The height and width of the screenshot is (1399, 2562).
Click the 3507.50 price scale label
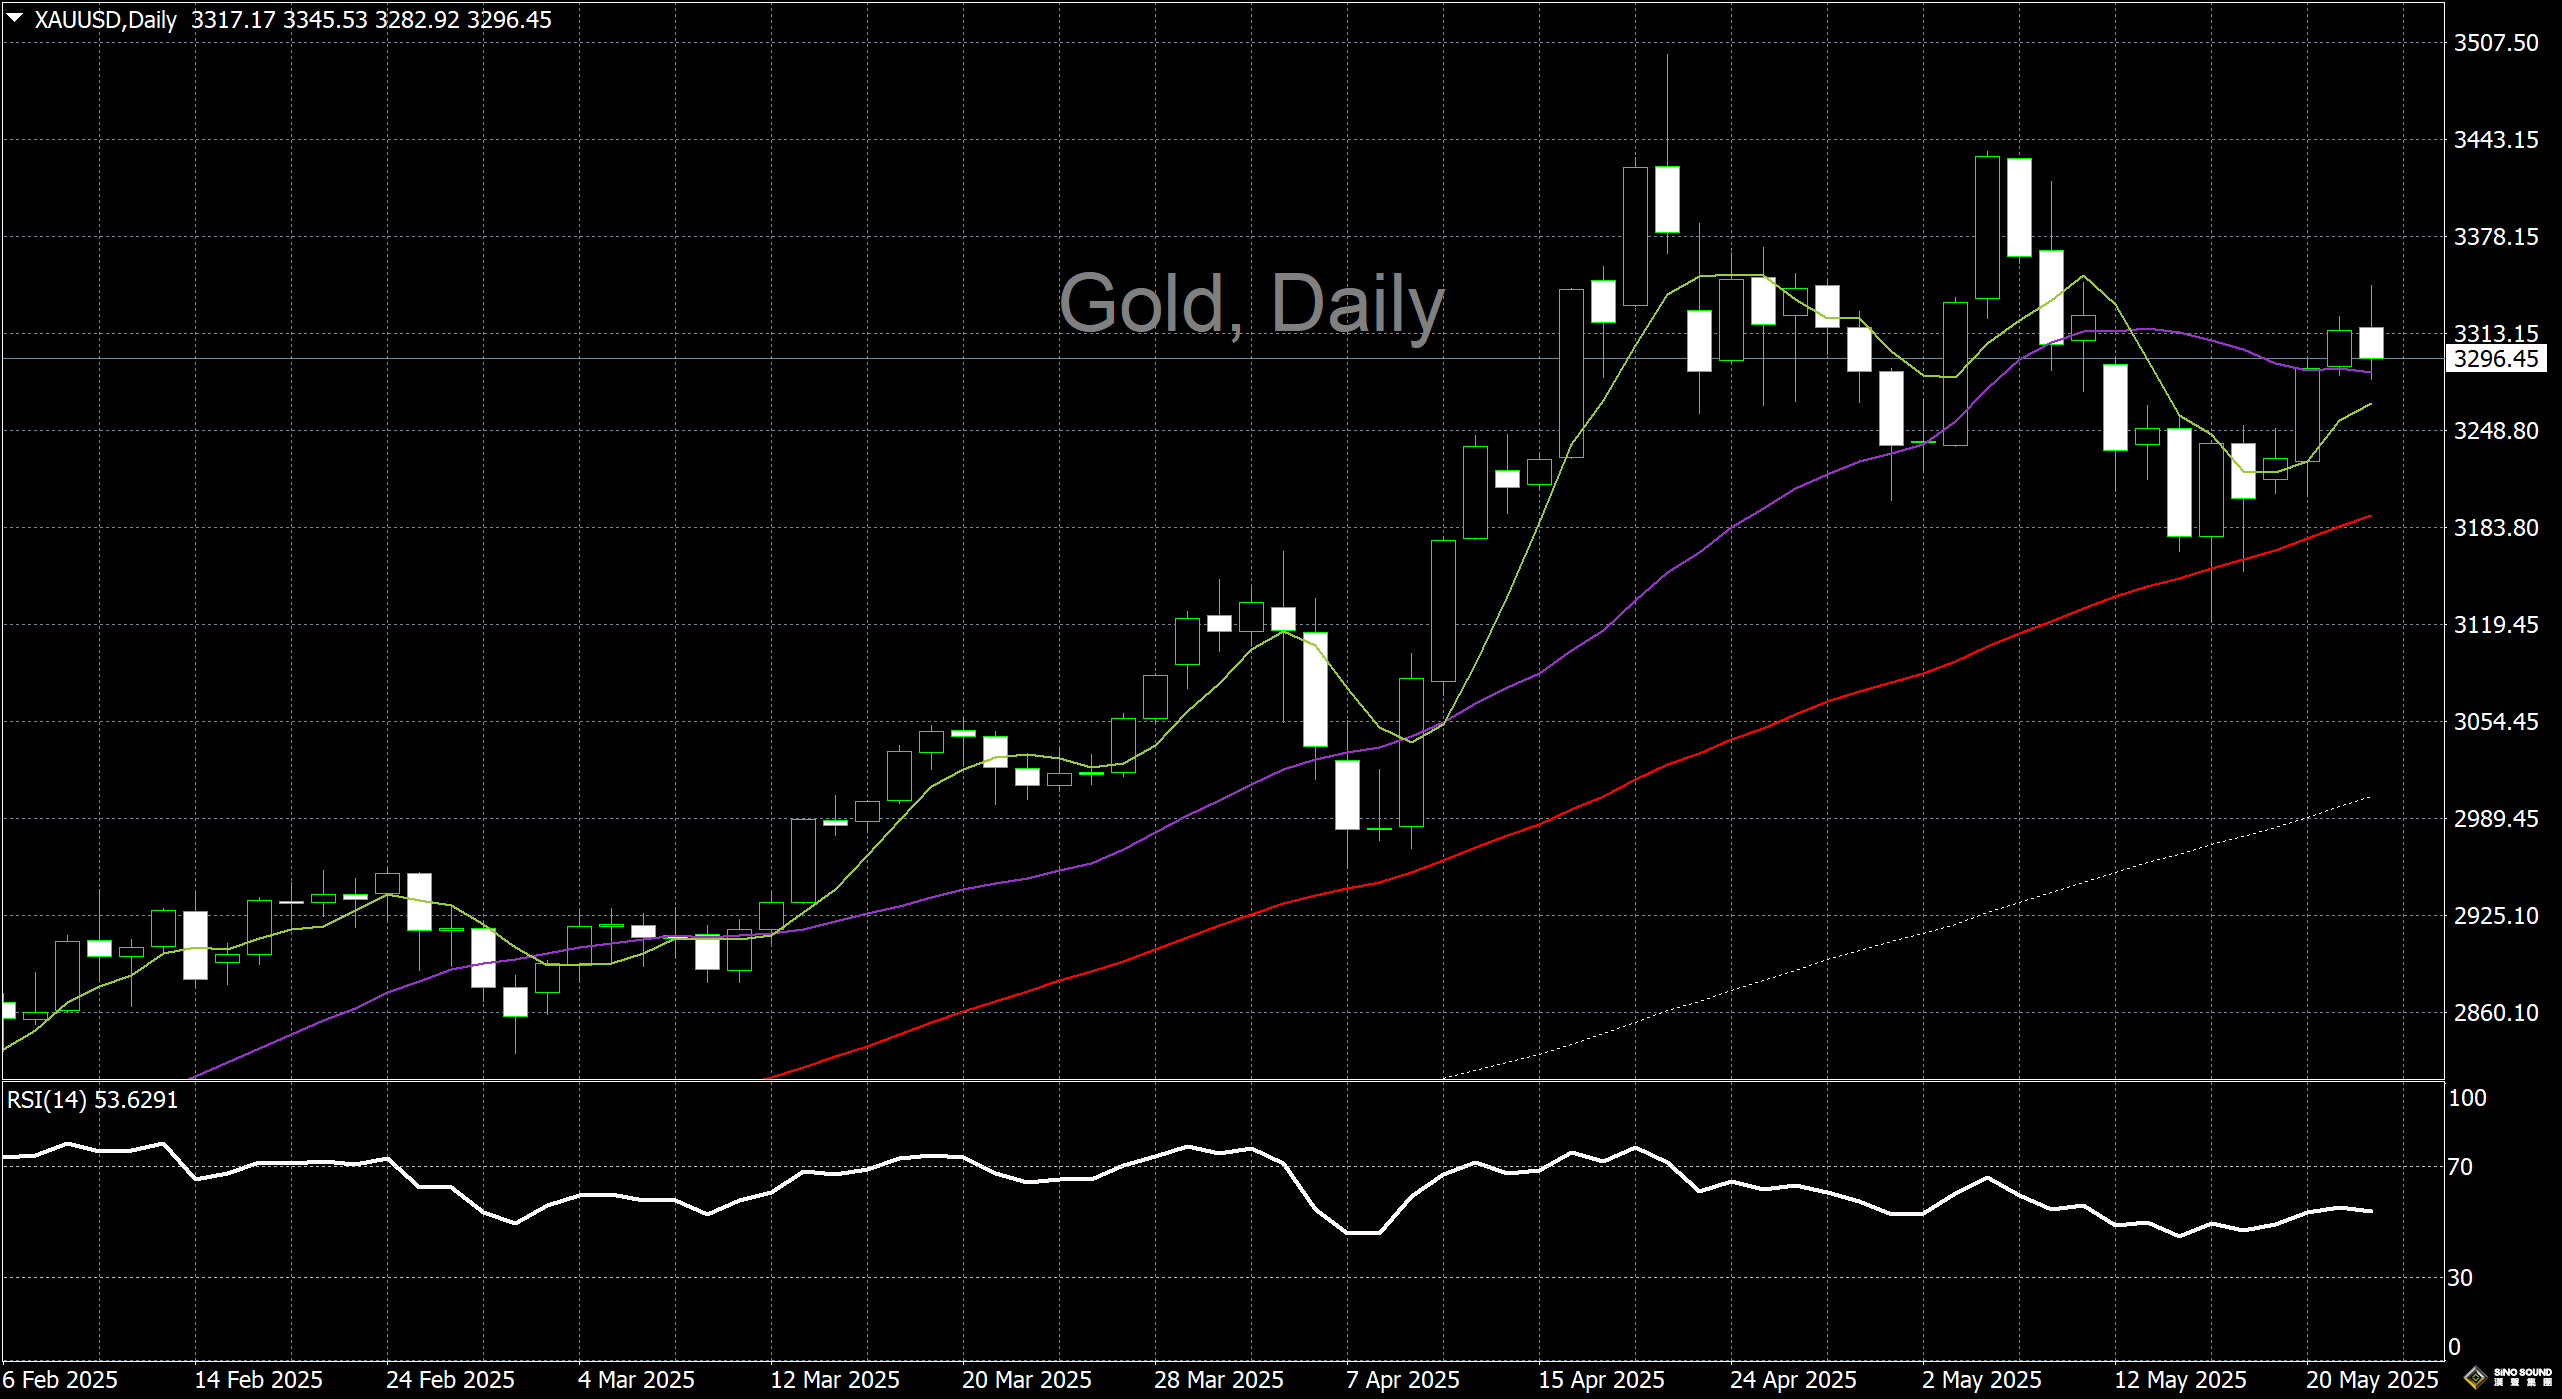(2496, 43)
